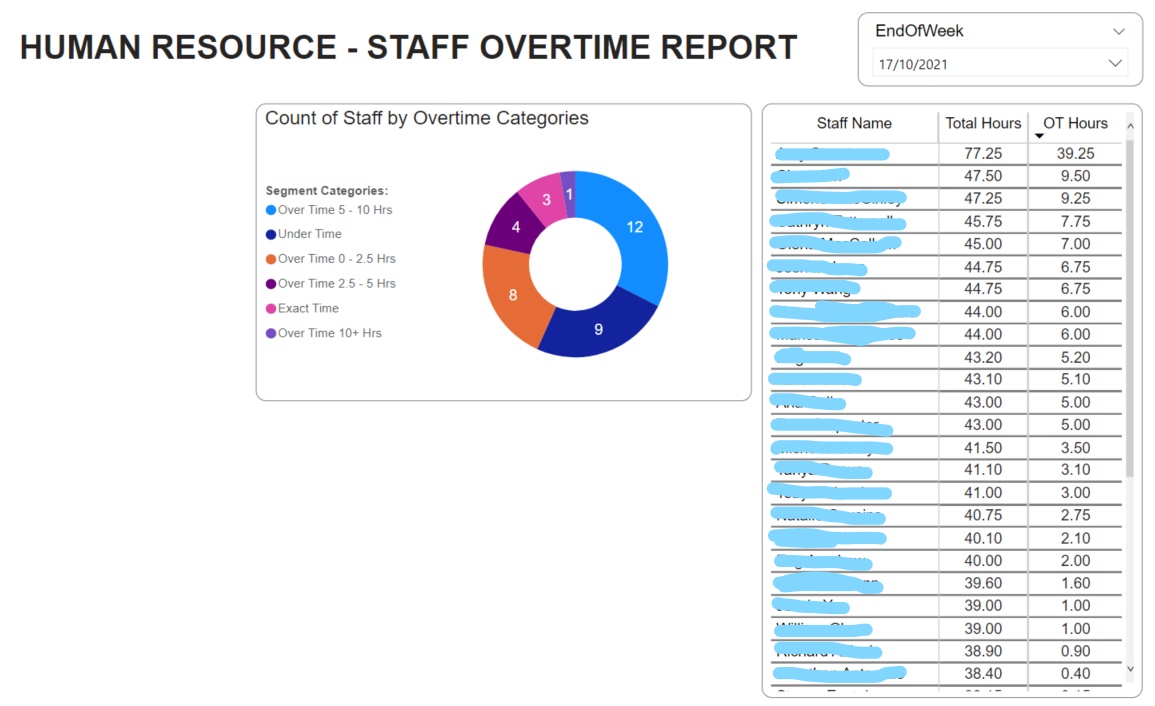This screenshot has width=1155, height=706.
Task: Click the 0.90 OT Hours cell
Action: coord(1075,651)
